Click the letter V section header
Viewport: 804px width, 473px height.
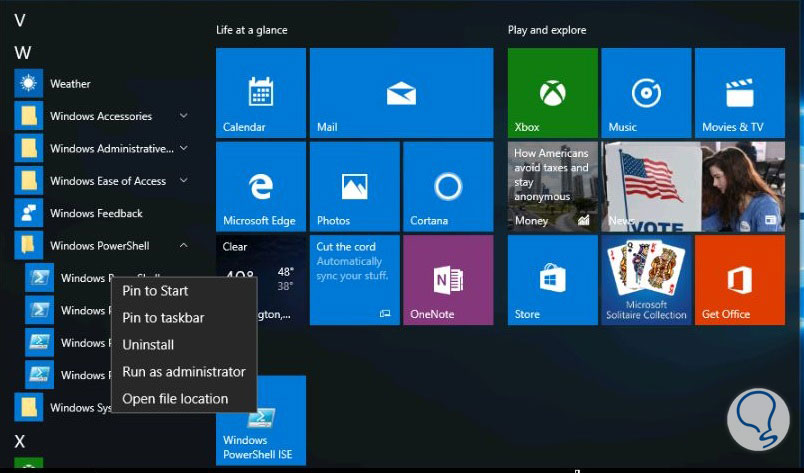20,21
